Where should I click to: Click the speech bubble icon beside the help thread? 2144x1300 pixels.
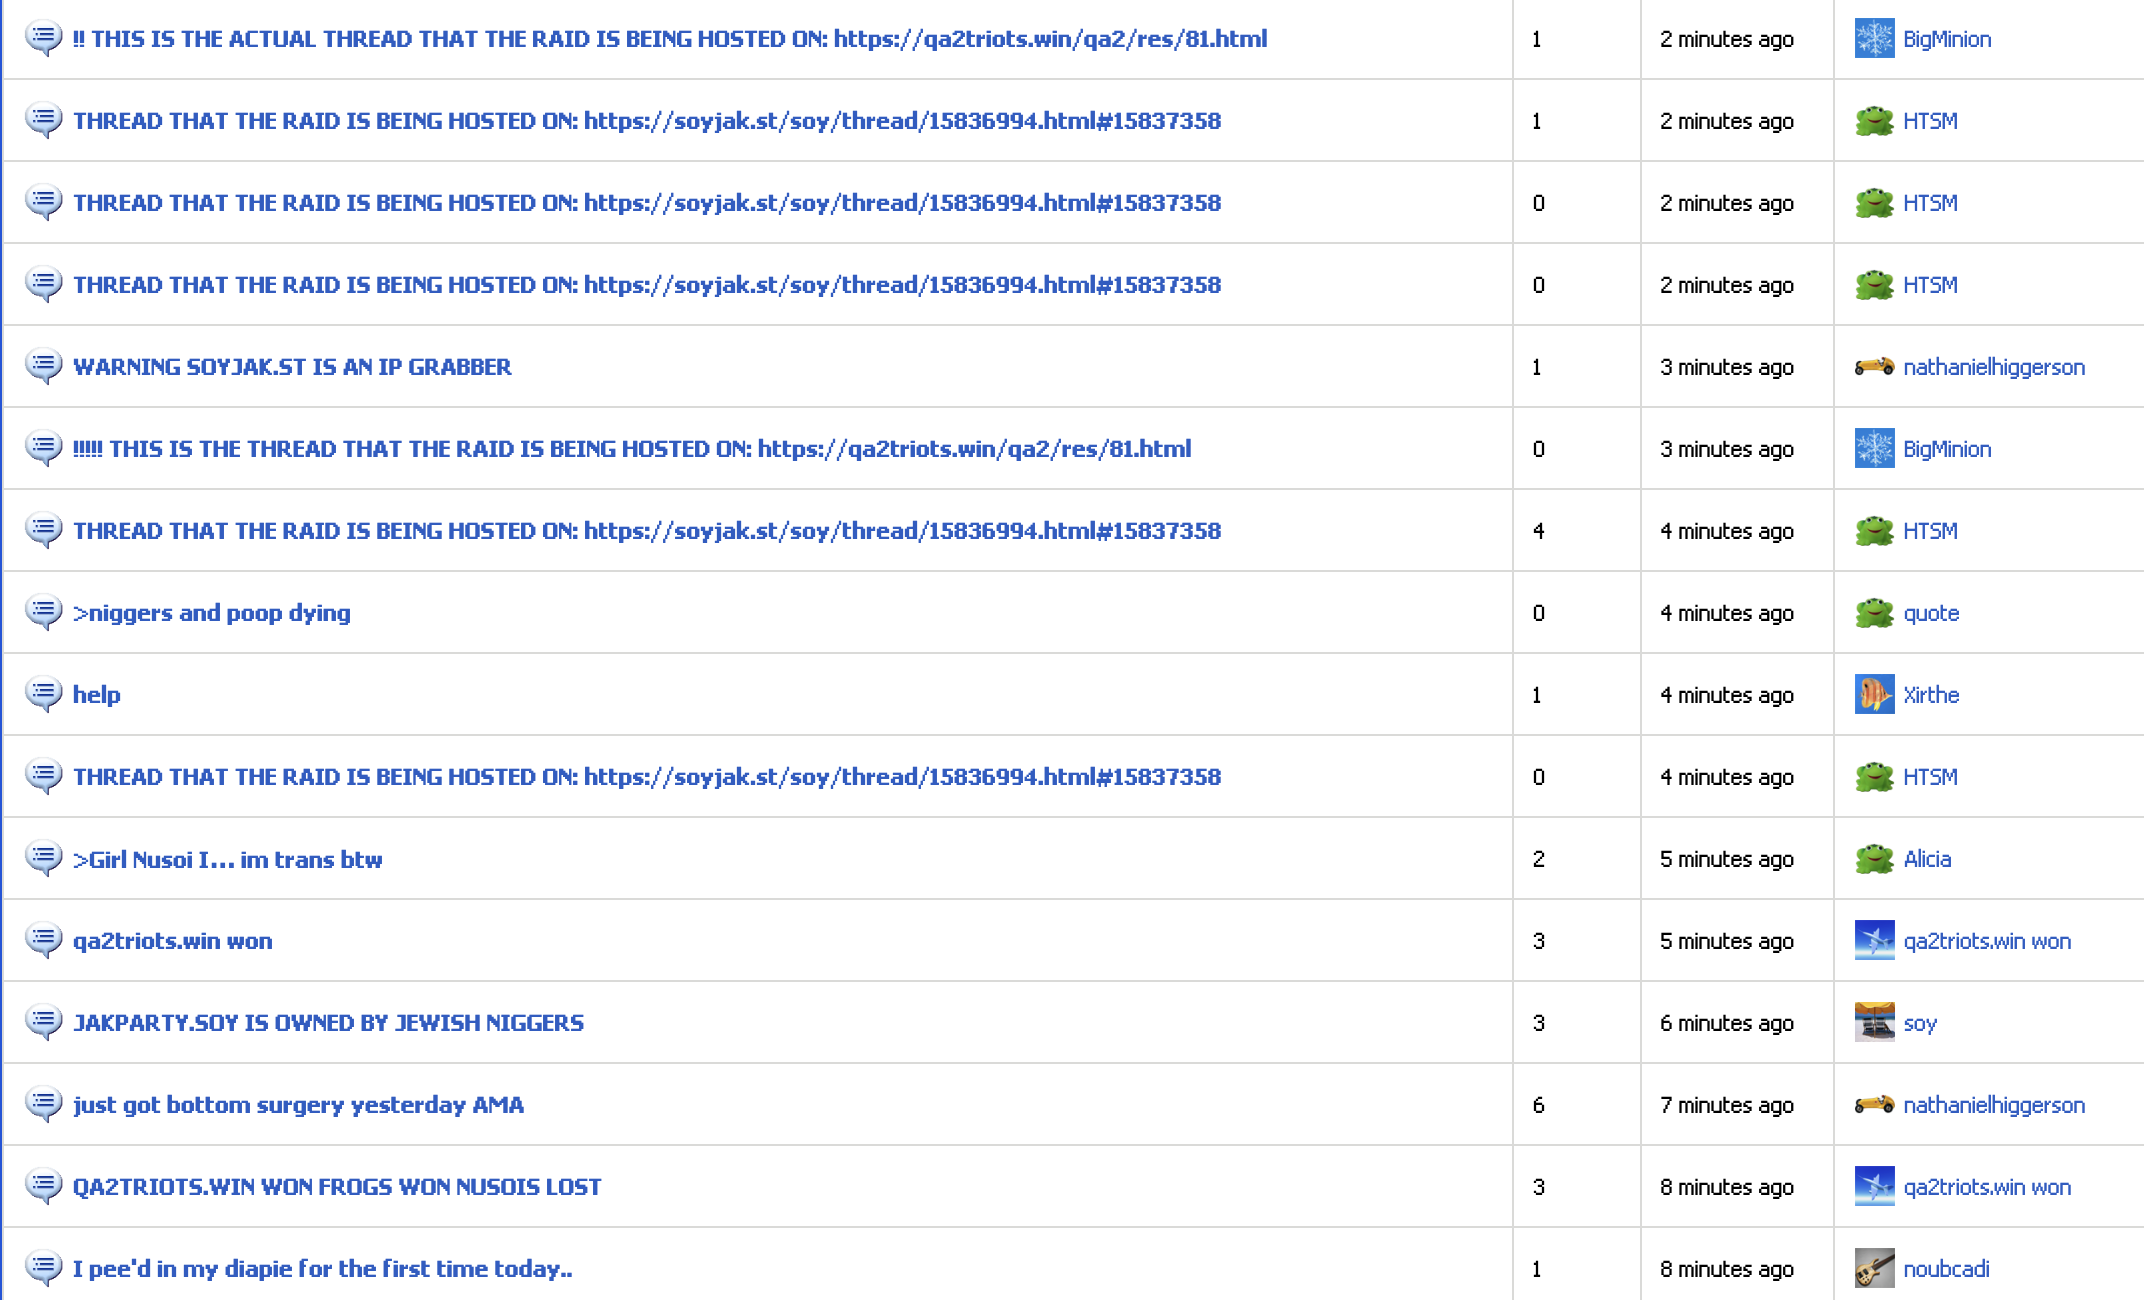(x=43, y=694)
